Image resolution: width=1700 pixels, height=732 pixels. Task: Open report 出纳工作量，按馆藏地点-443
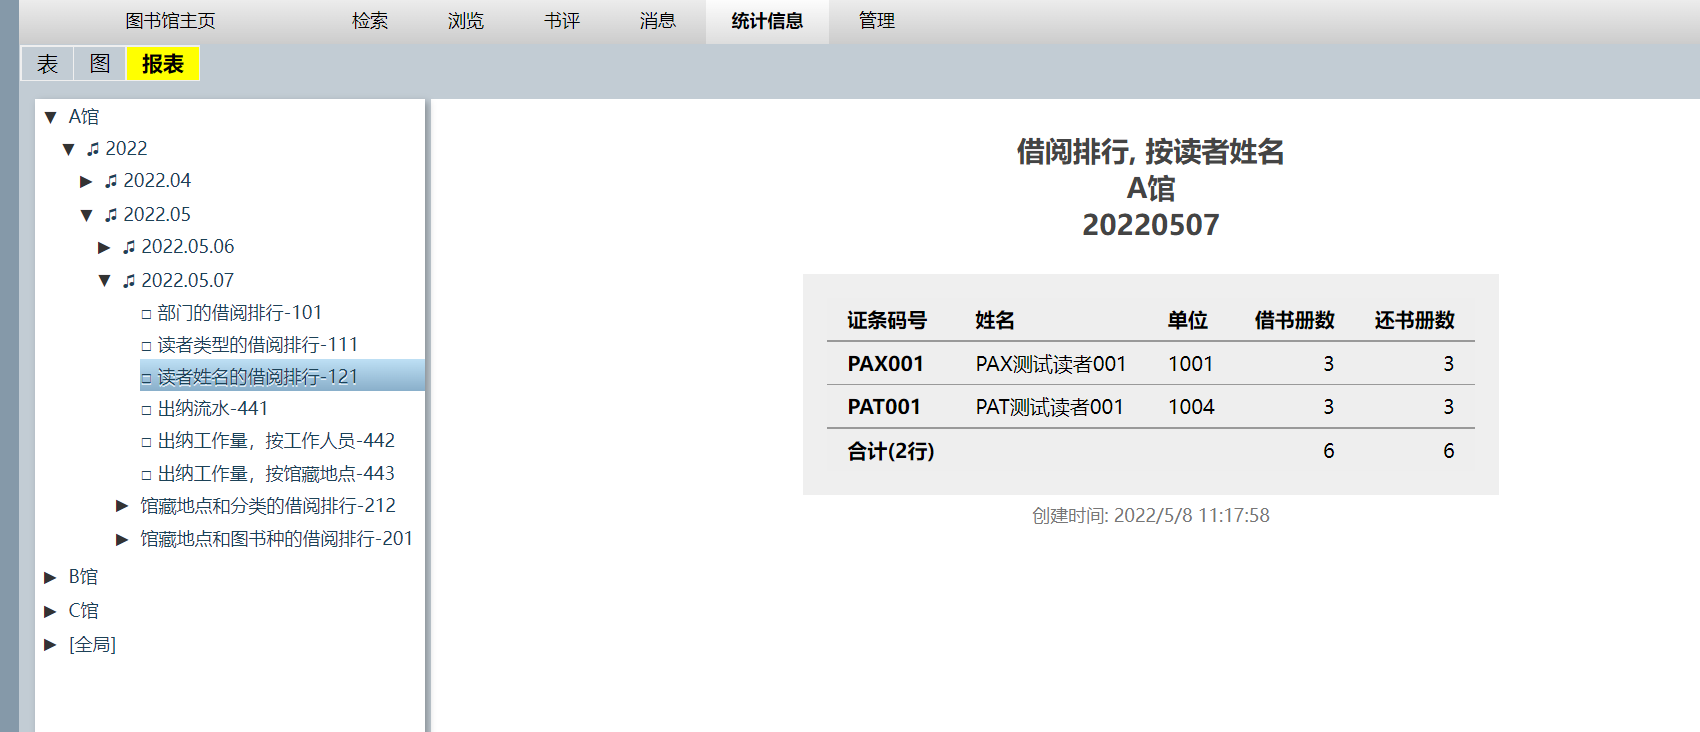coord(276,474)
